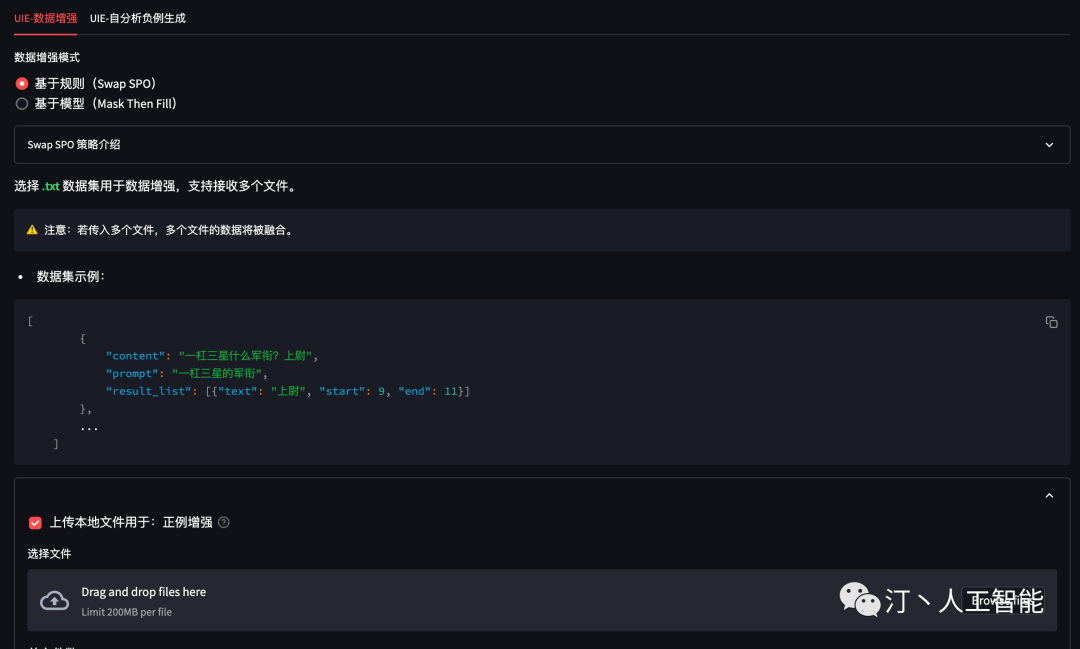The image size is (1080, 649).
Task: Click the 数据集示例 bullet text
Action: click(x=70, y=276)
